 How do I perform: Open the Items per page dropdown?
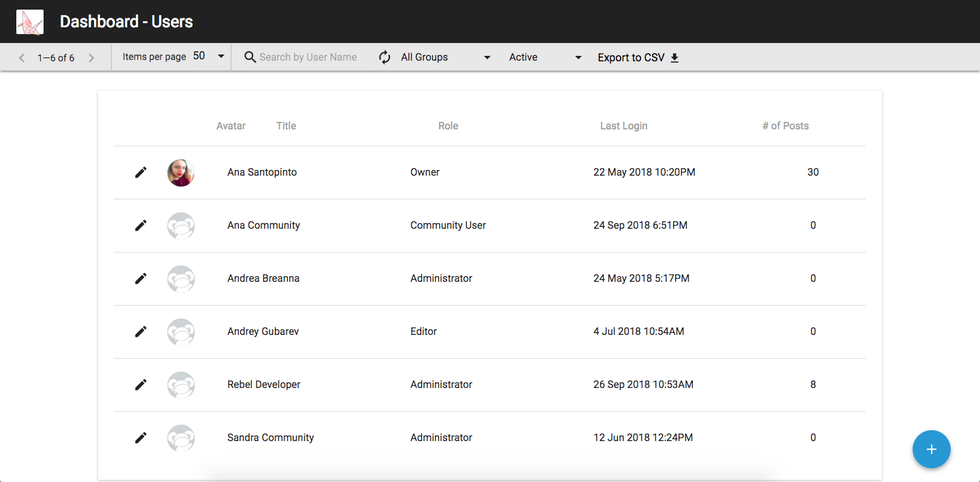coord(209,57)
